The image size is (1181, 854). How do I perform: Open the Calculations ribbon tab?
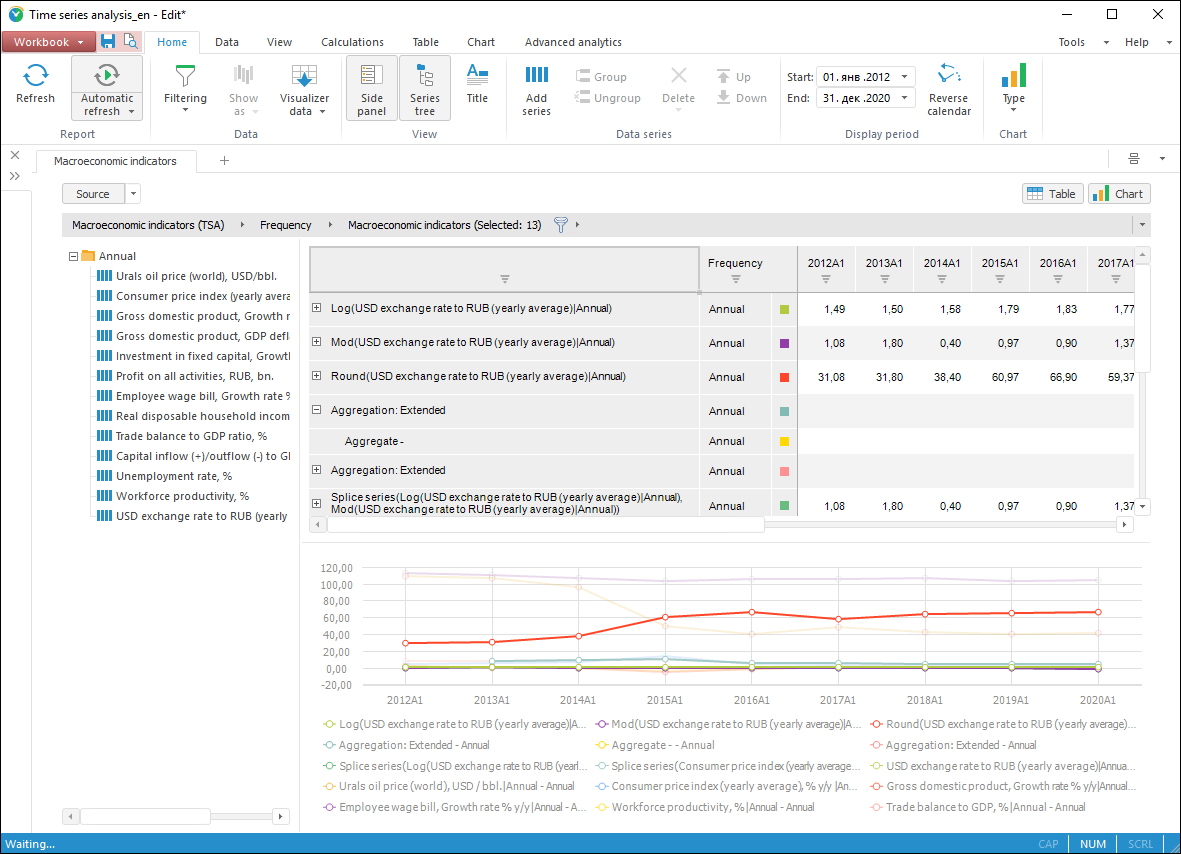[x=352, y=42]
